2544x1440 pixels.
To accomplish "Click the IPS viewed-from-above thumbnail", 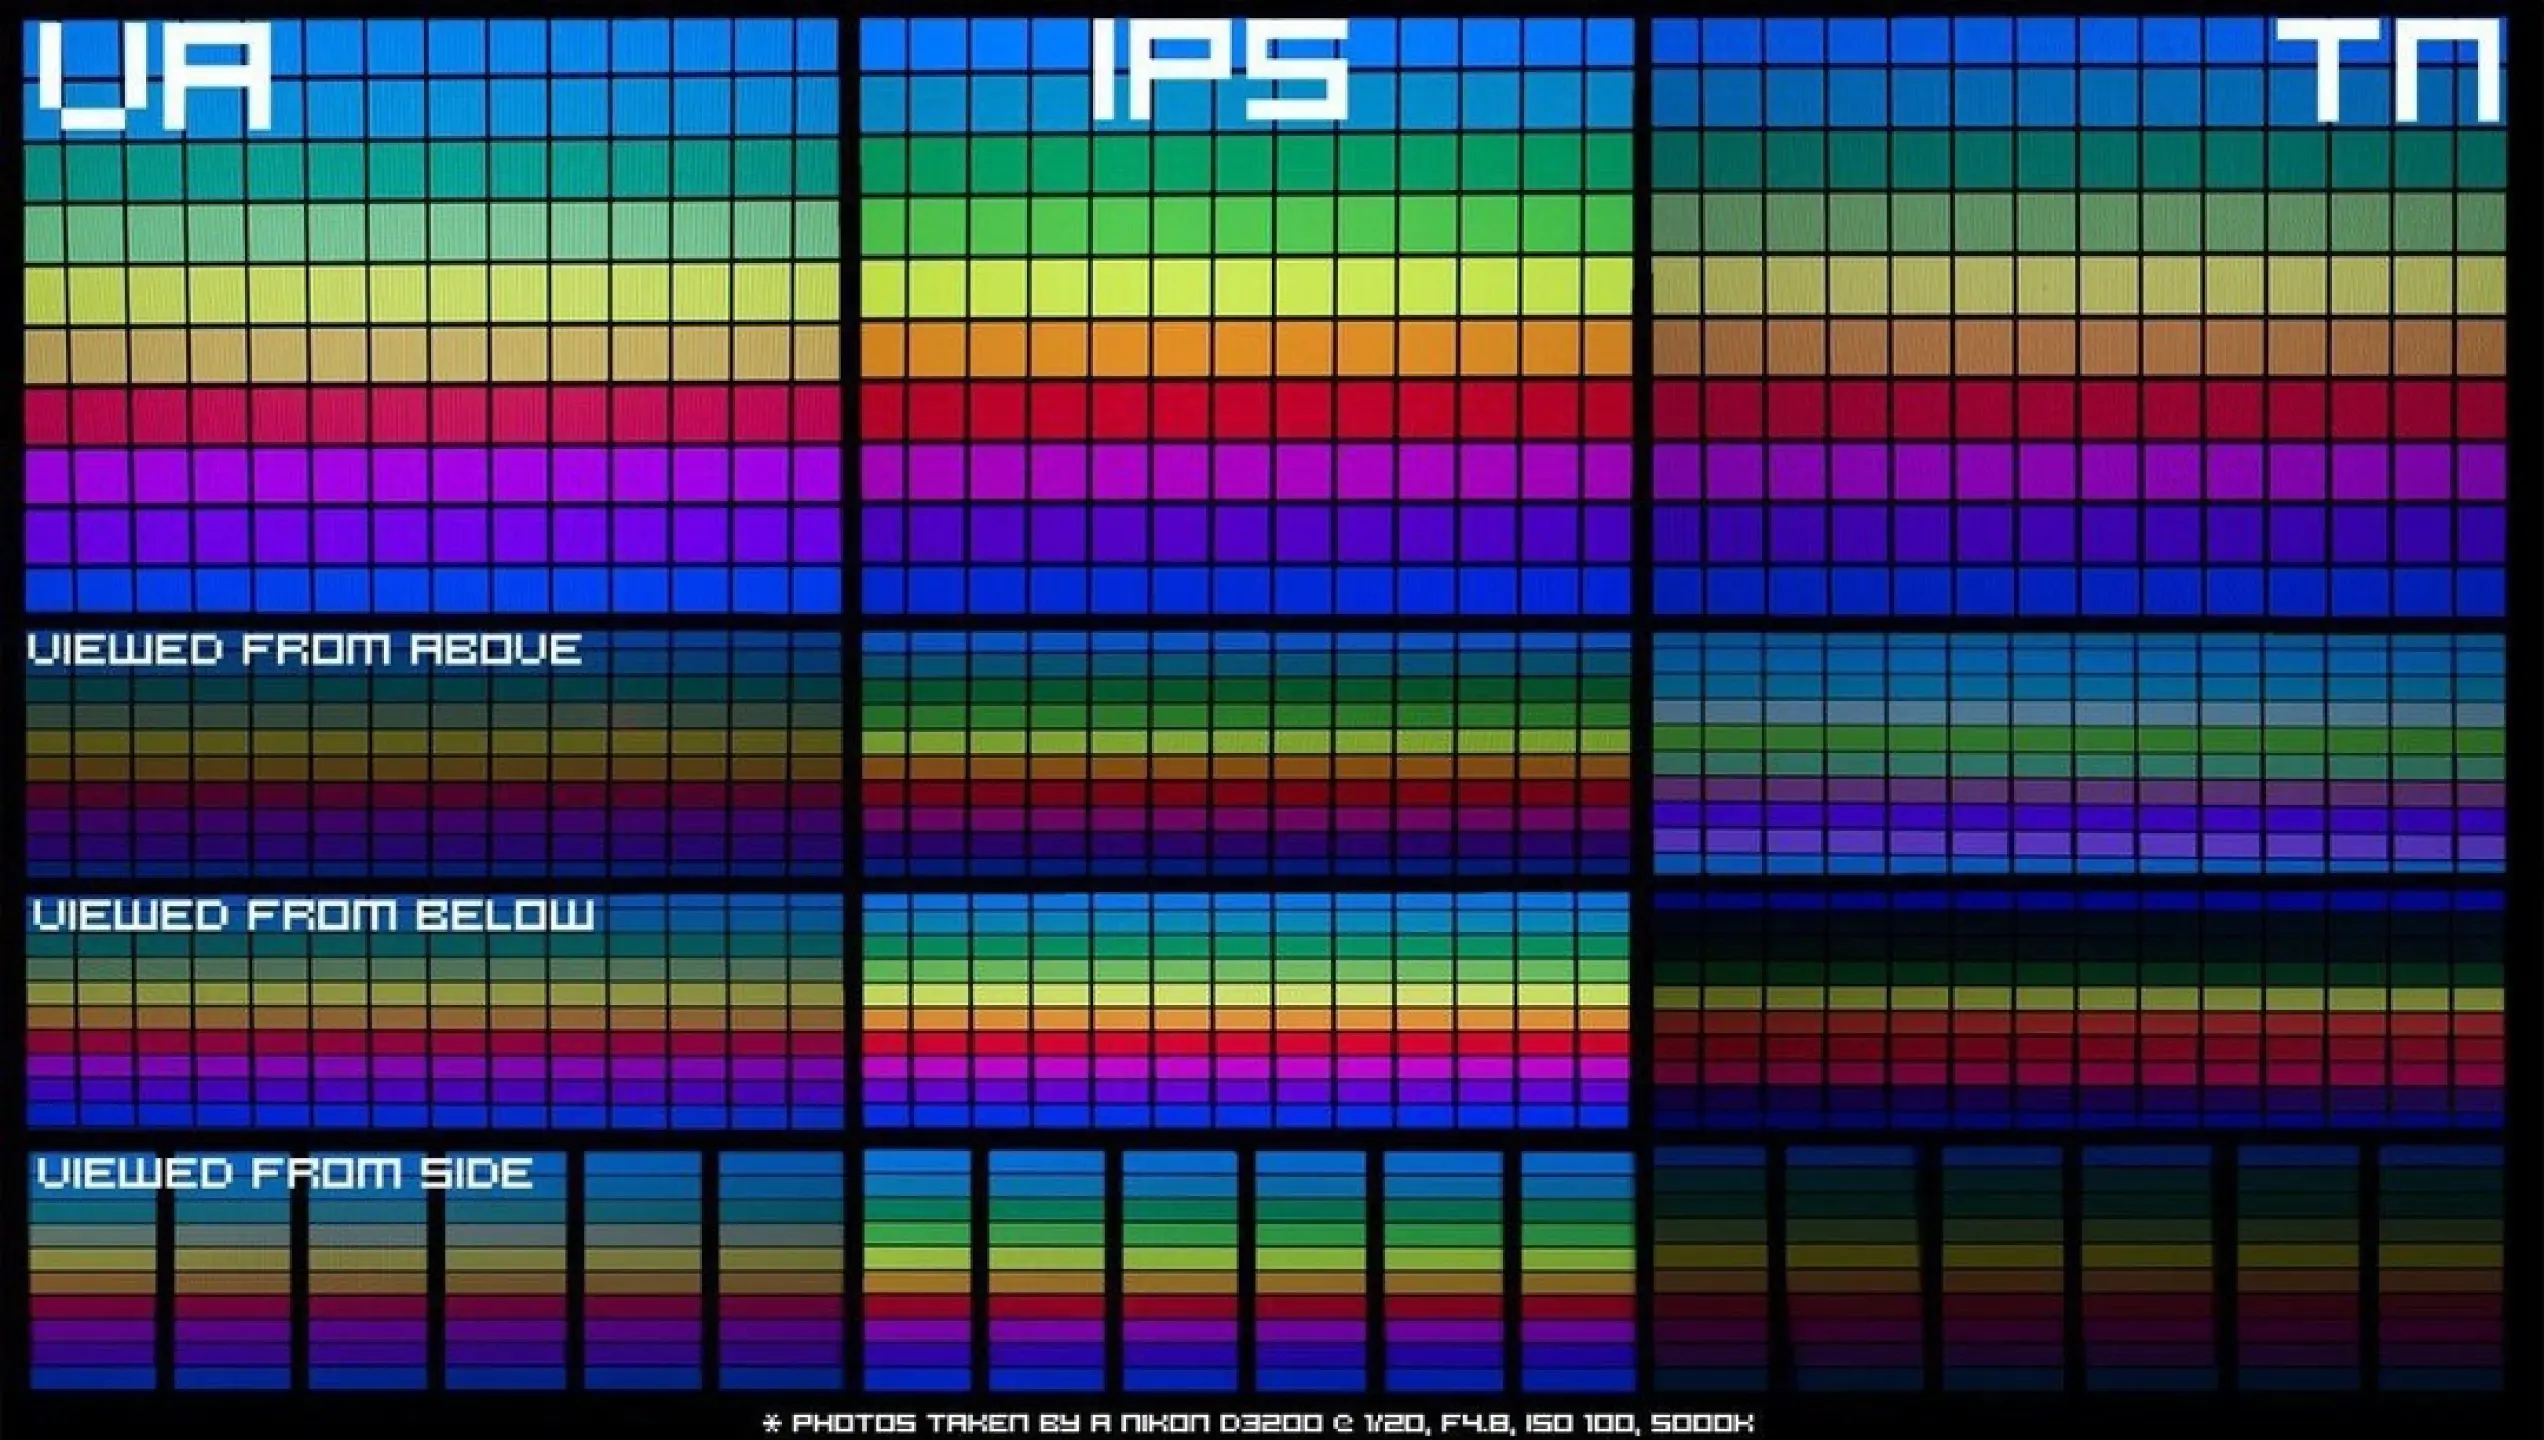I will click(x=1245, y=752).
